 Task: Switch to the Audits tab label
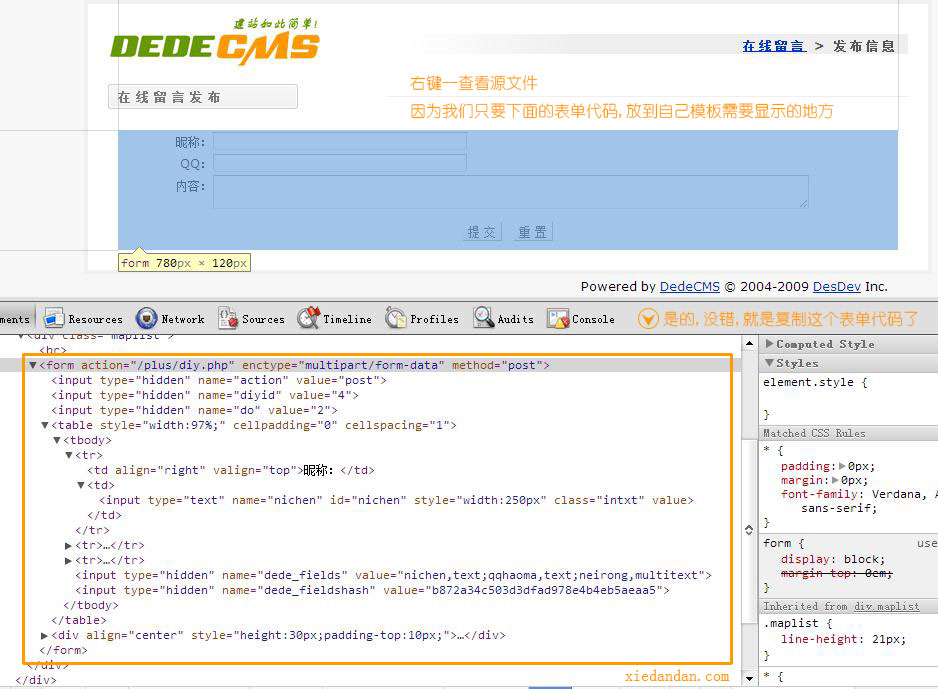click(516, 319)
